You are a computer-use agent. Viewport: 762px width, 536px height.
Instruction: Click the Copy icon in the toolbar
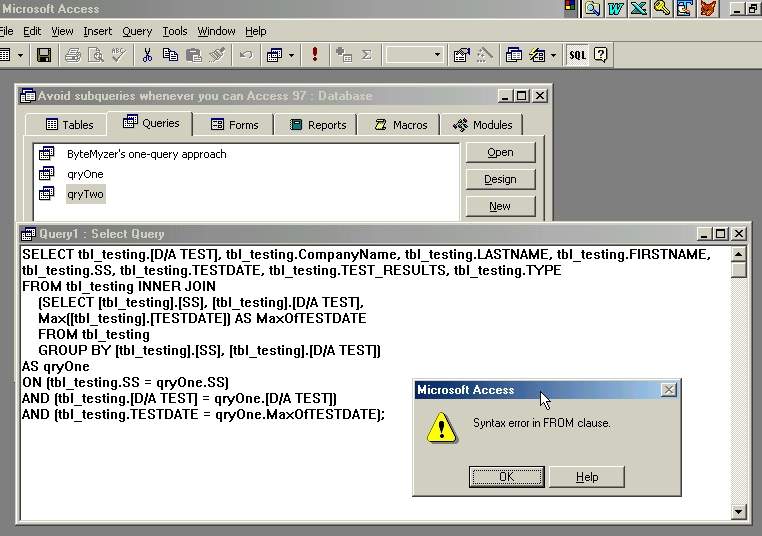(x=170, y=55)
